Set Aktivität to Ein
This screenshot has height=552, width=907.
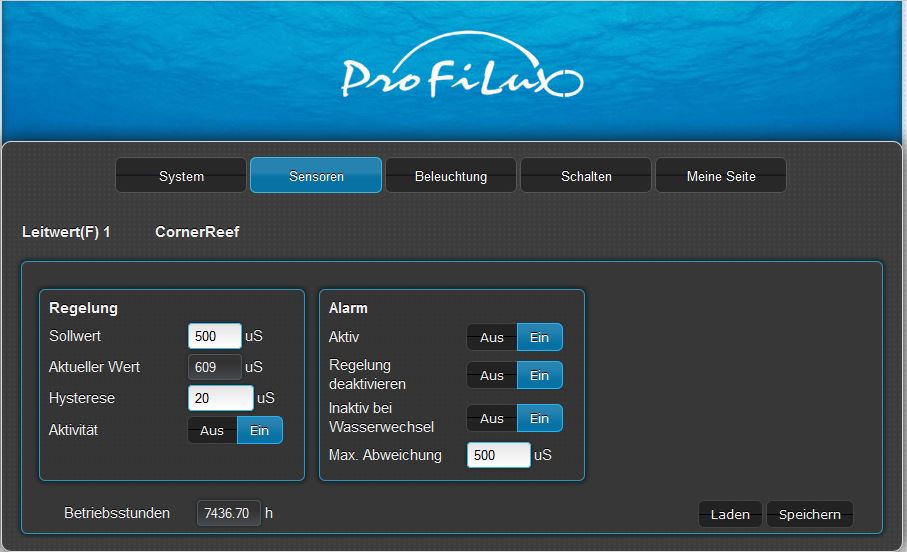point(259,430)
